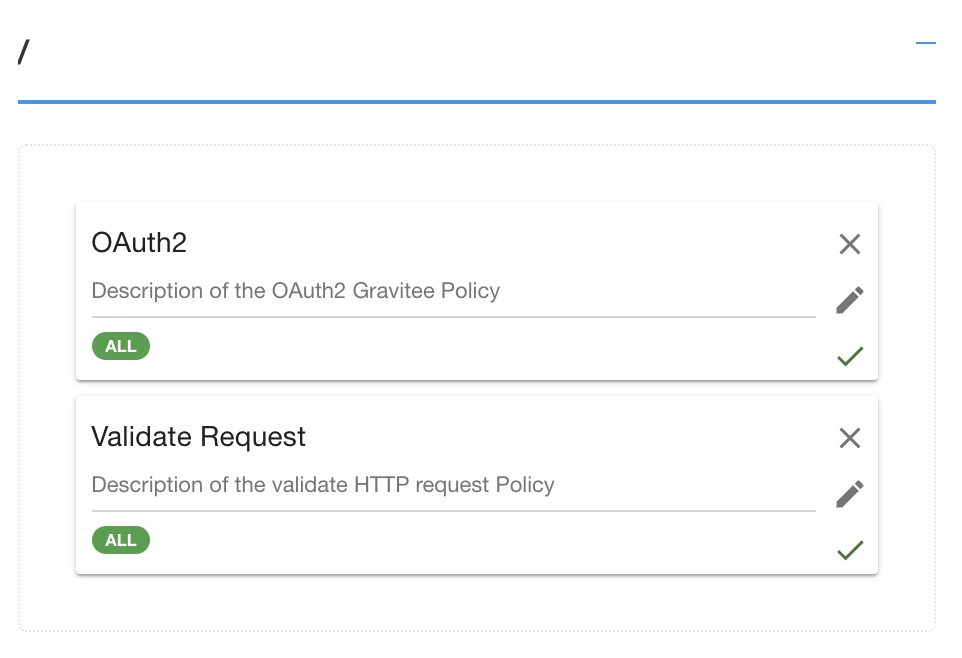Collapse the / path section
This screenshot has width=962, height=658.
click(x=925, y=43)
